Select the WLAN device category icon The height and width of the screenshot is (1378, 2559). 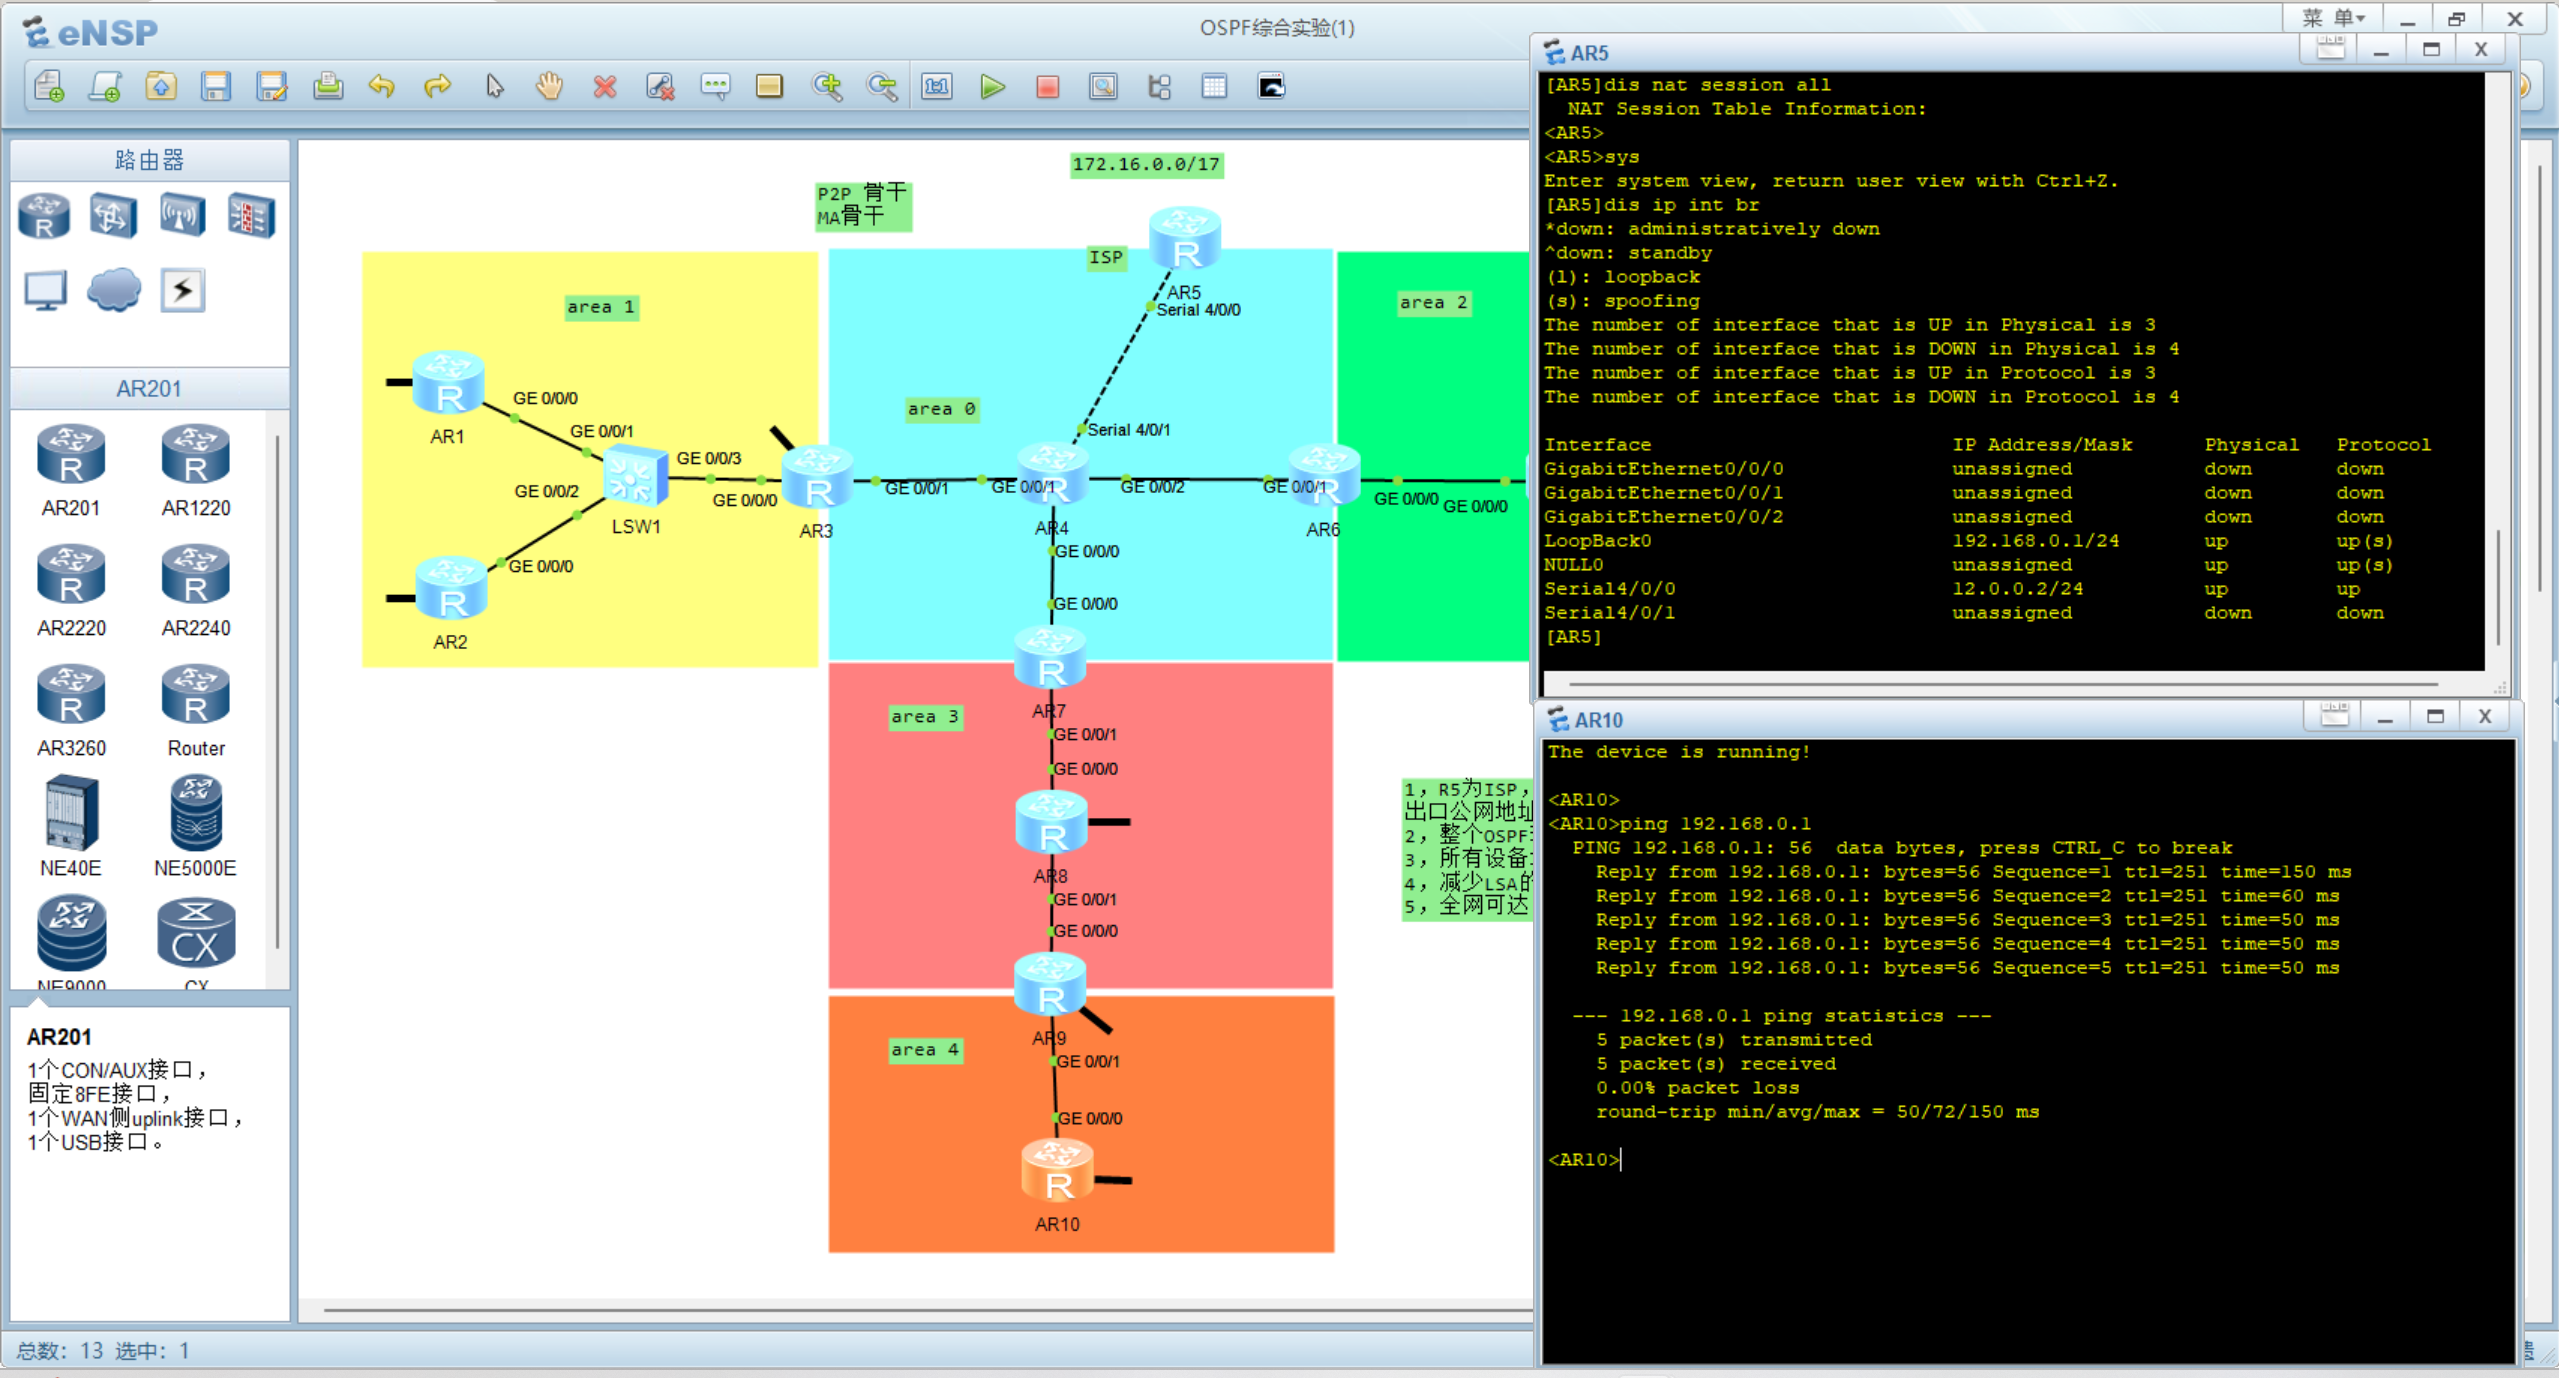[182, 215]
